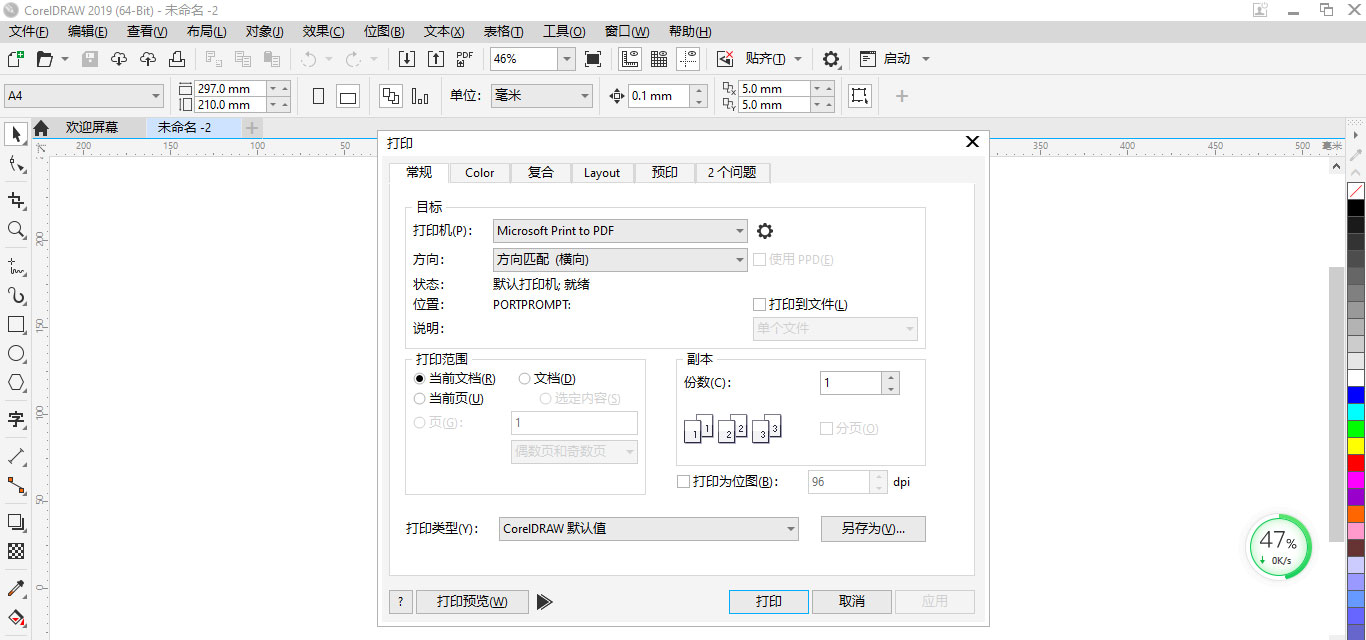Expand the 方向 orientation dropdown

pyautogui.click(x=740, y=258)
